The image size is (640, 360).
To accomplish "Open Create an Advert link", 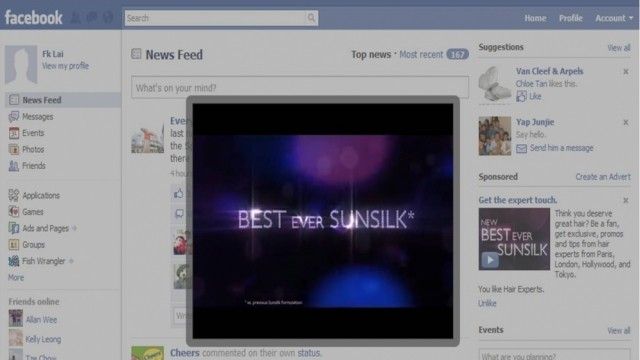I will (x=603, y=177).
